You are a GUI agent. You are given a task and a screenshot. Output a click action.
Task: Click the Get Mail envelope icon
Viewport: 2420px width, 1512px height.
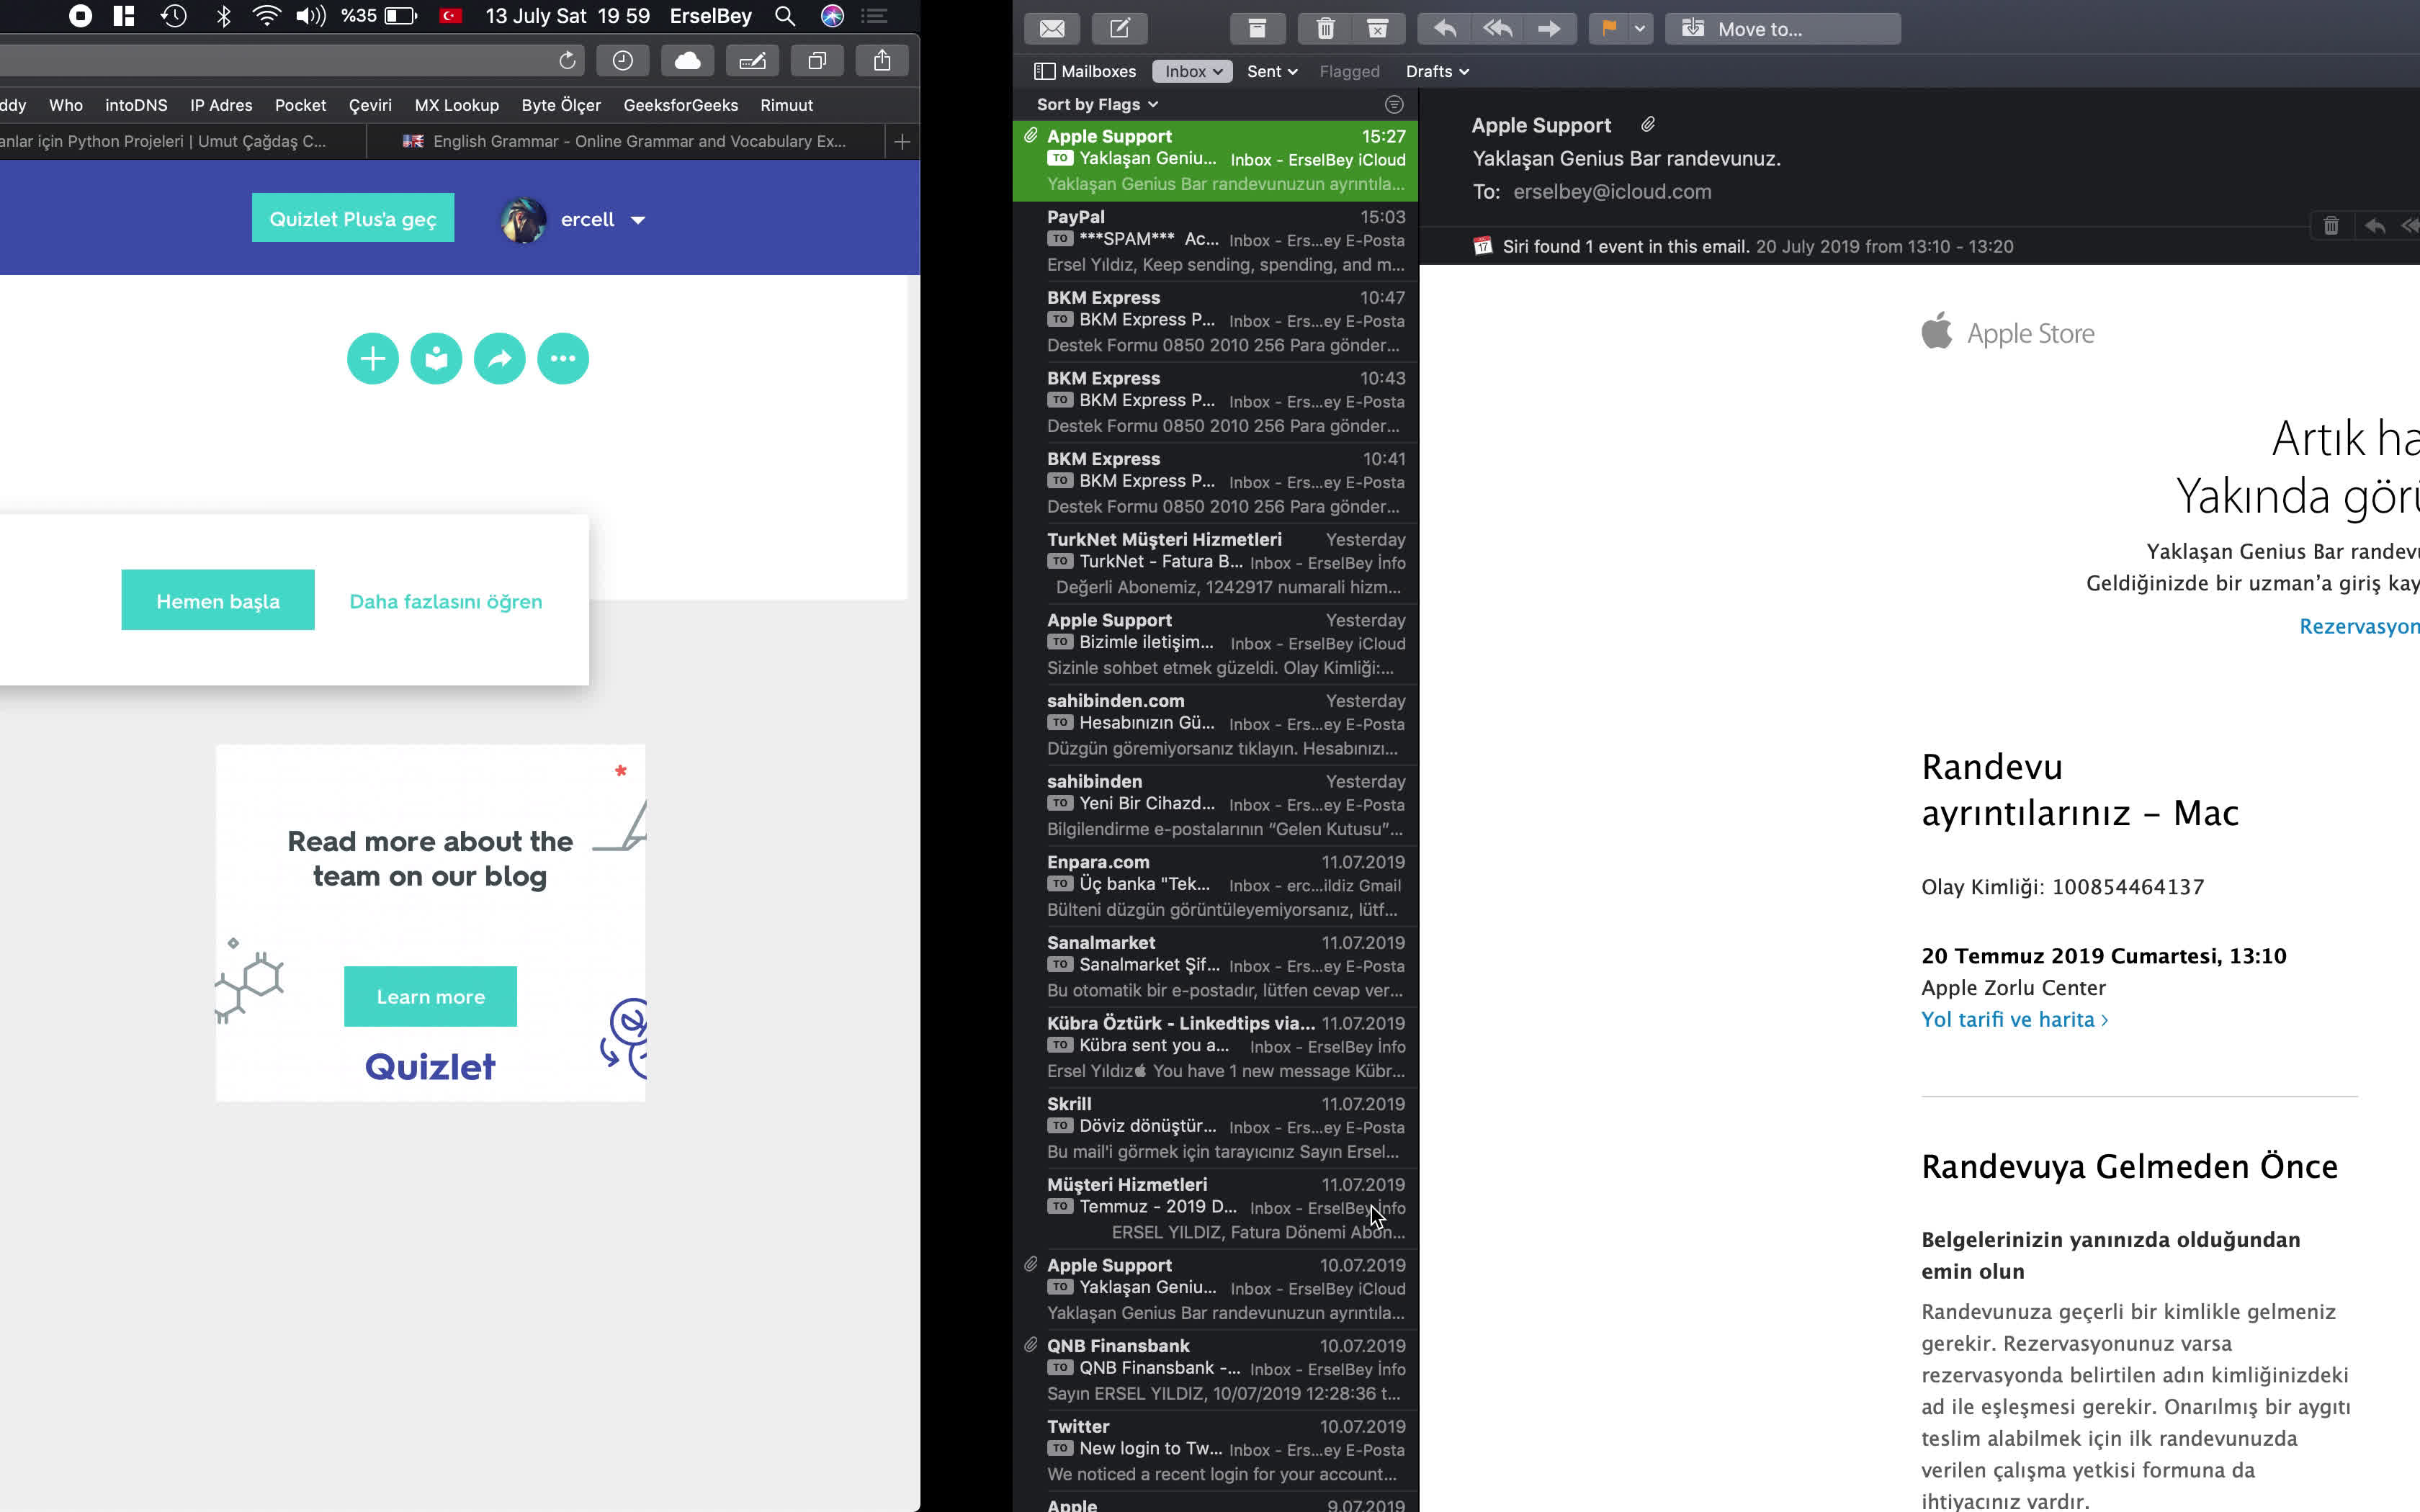click(1051, 29)
